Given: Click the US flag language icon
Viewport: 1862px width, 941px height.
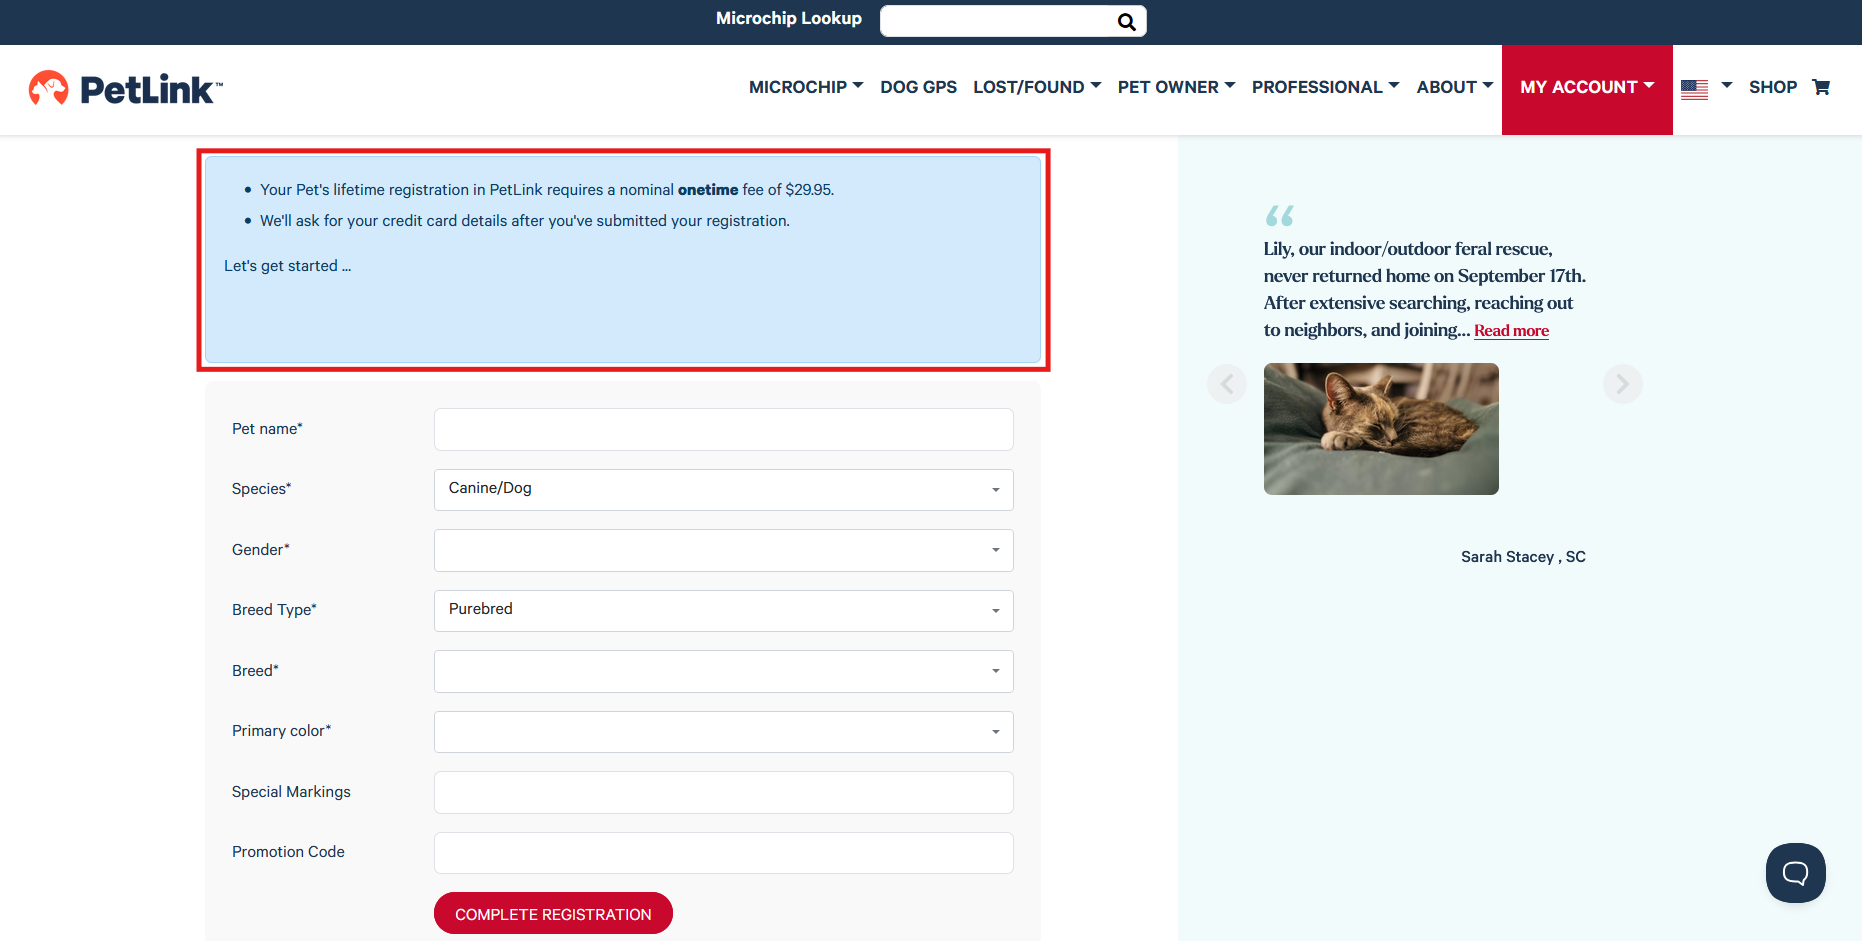Looking at the screenshot, I should [1694, 89].
